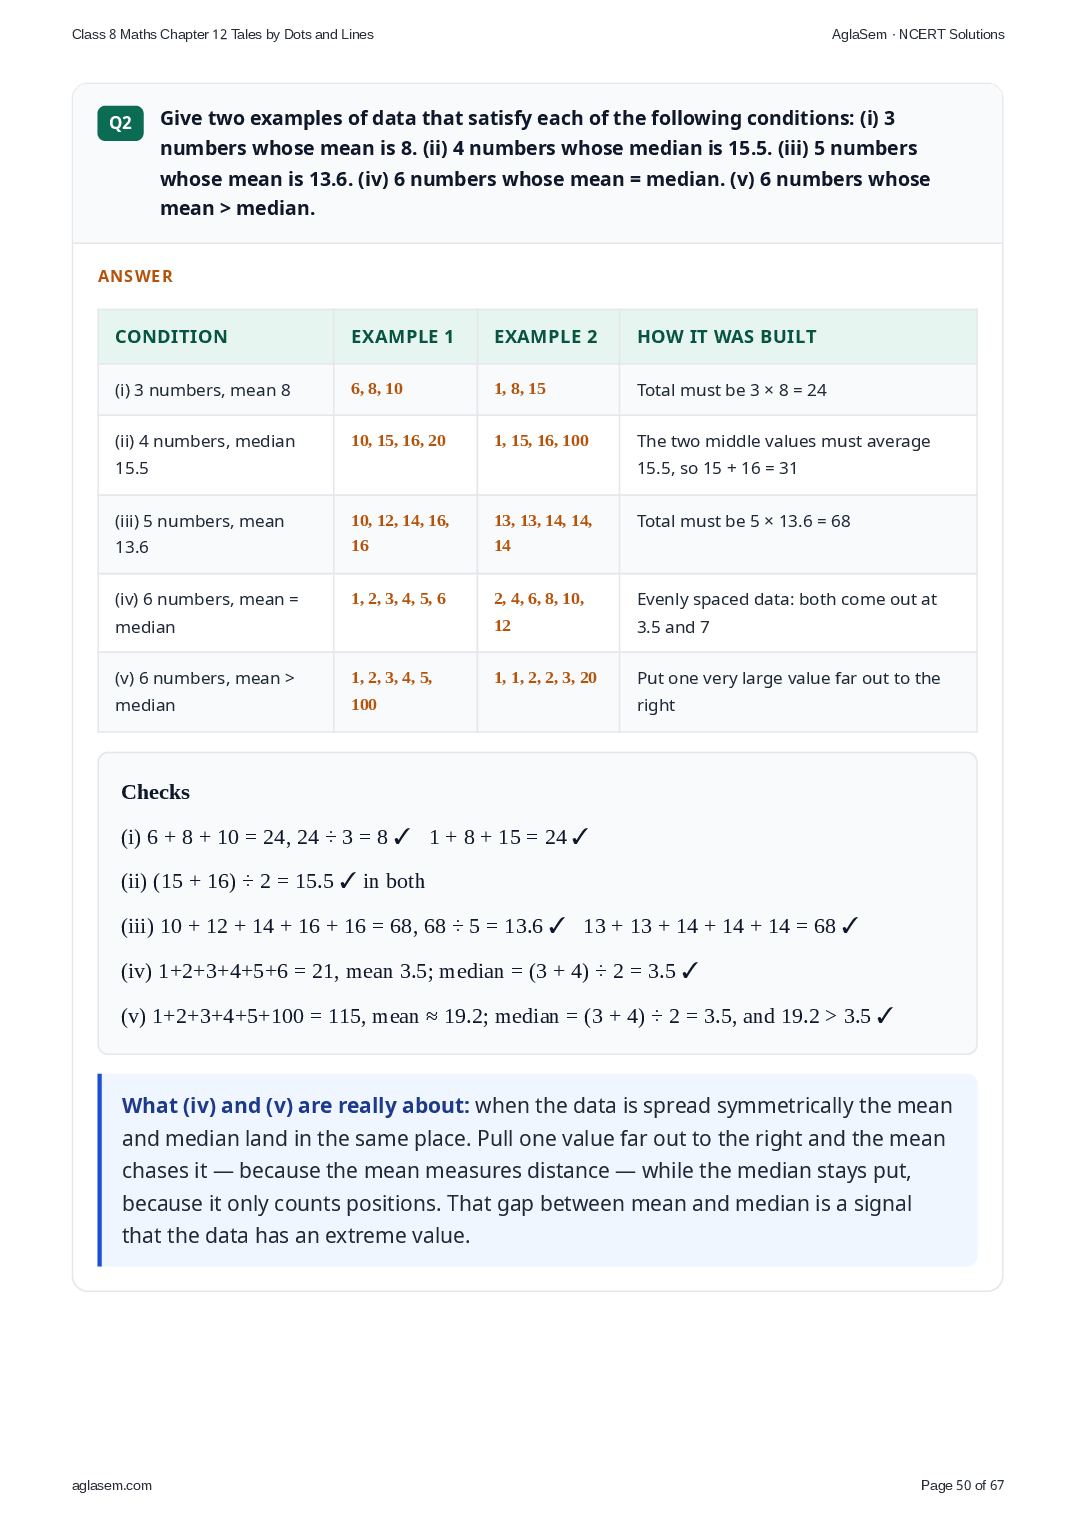Click the Checks heading

pyautogui.click(x=155, y=792)
